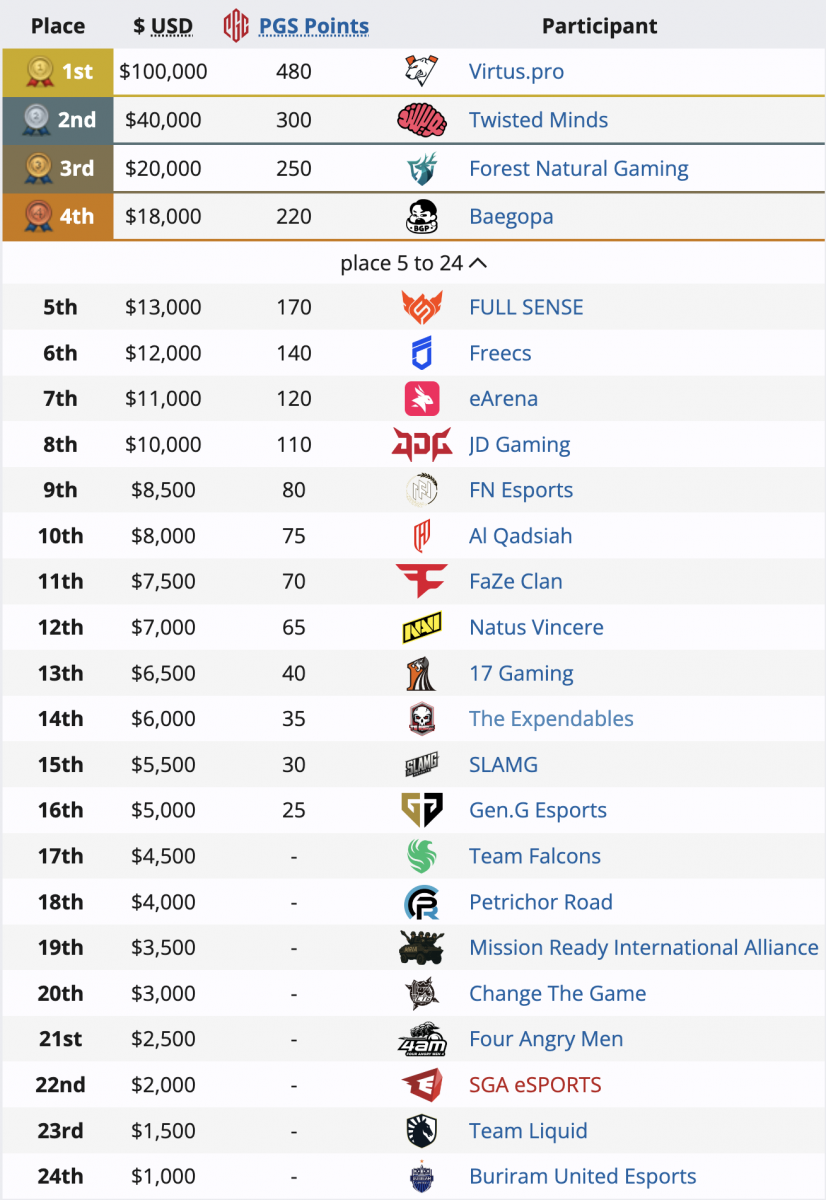Click the Natus Vincere yellow NAVI logo

(x=421, y=628)
